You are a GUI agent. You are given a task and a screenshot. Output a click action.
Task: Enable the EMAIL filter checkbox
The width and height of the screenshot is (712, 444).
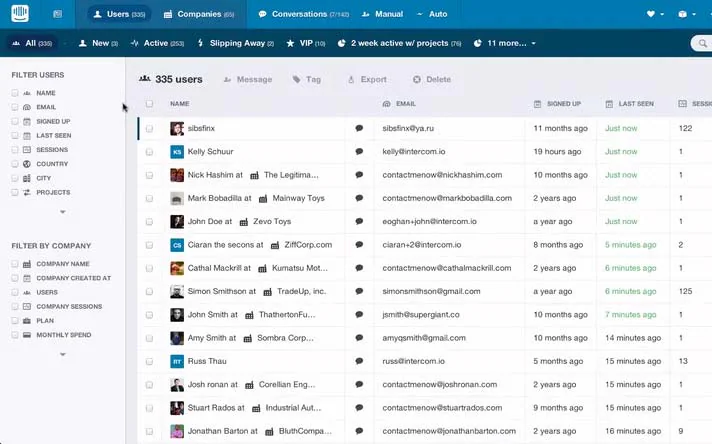15,107
